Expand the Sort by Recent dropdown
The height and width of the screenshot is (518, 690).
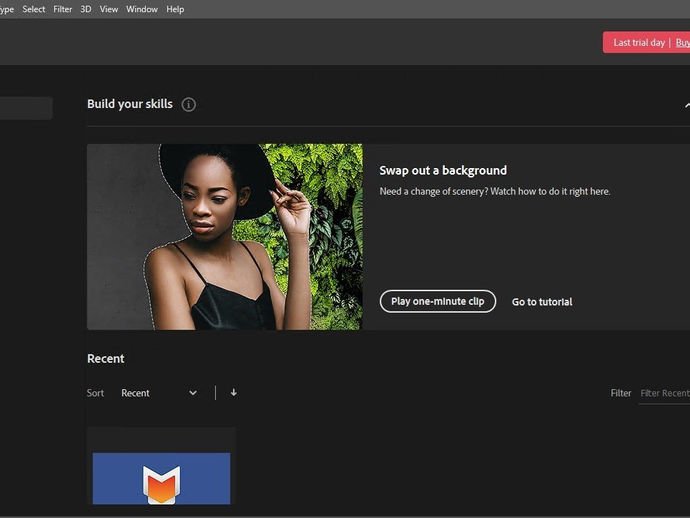tap(159, 393)
